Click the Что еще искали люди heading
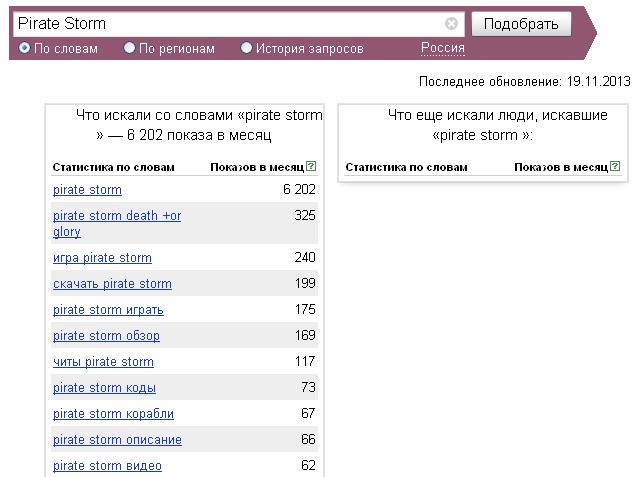This screenshot has height=477, width=639. pyautogui.click(x=498, y=125)
